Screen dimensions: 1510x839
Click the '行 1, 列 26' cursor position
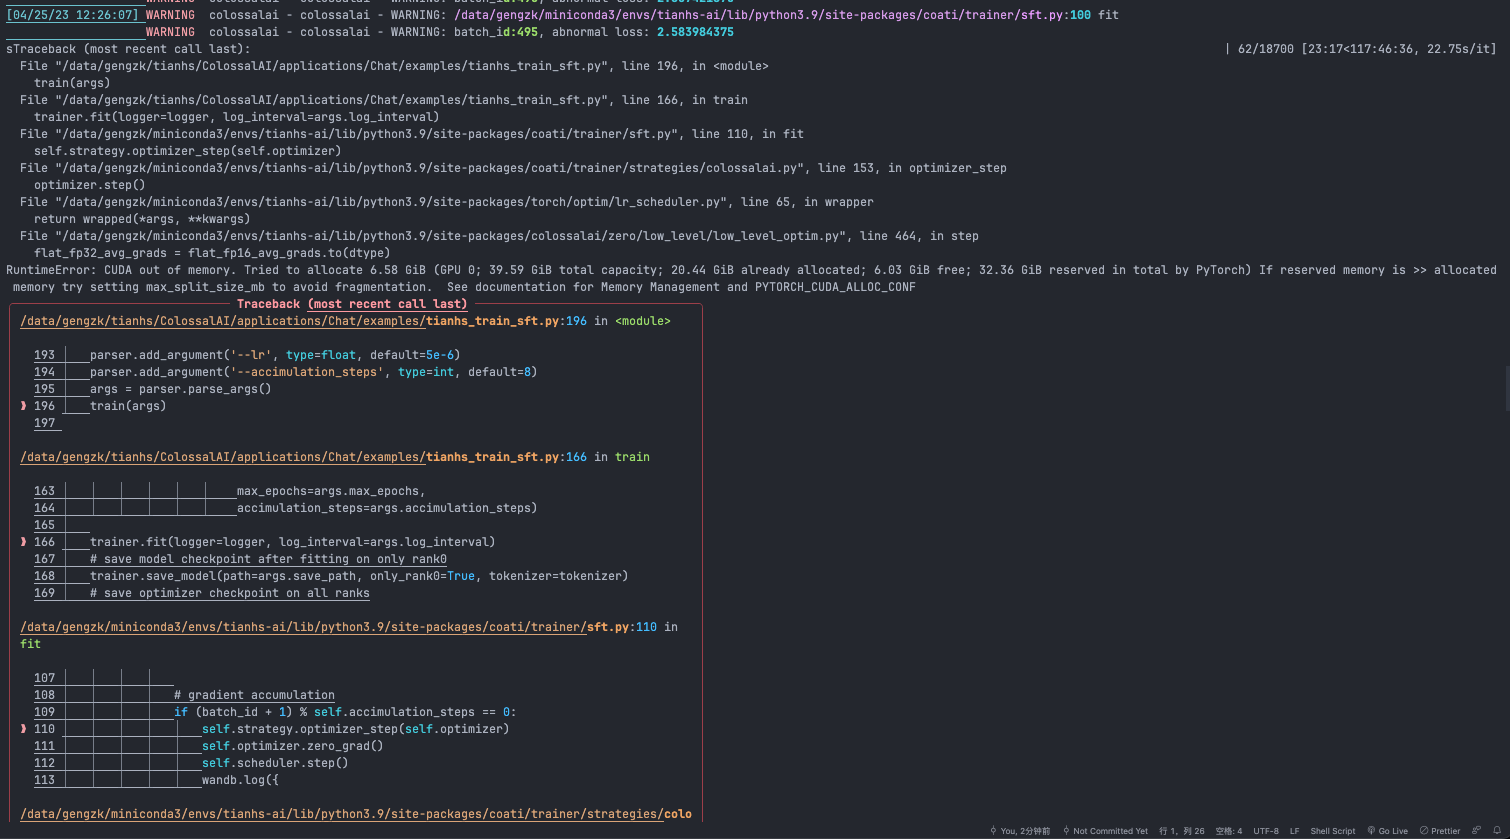click(x=1182, y=830)
